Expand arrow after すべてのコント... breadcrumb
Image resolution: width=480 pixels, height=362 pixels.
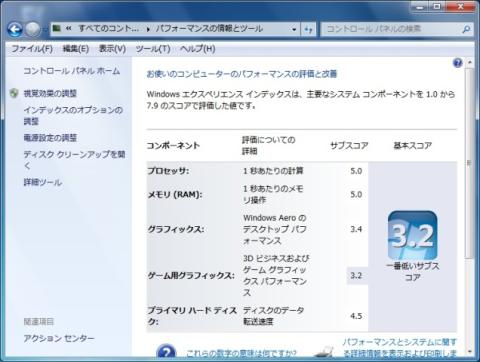coord(148,29)
